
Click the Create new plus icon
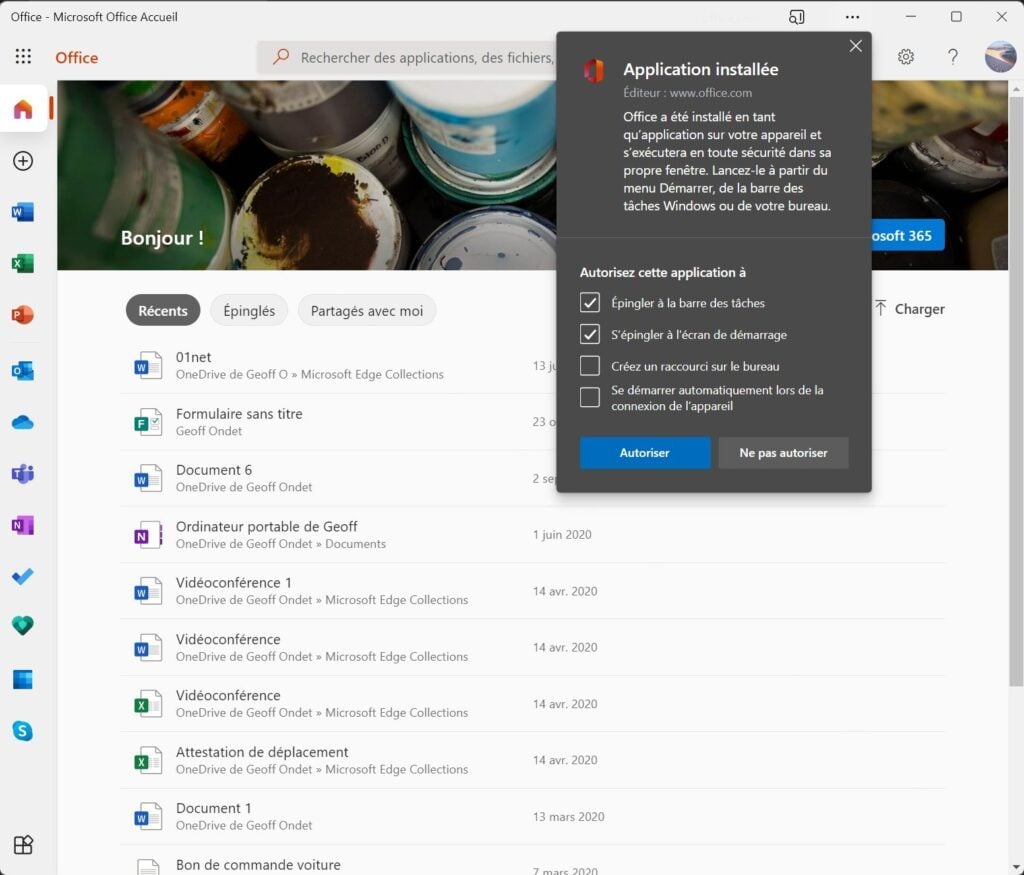[x=23, y=161]
